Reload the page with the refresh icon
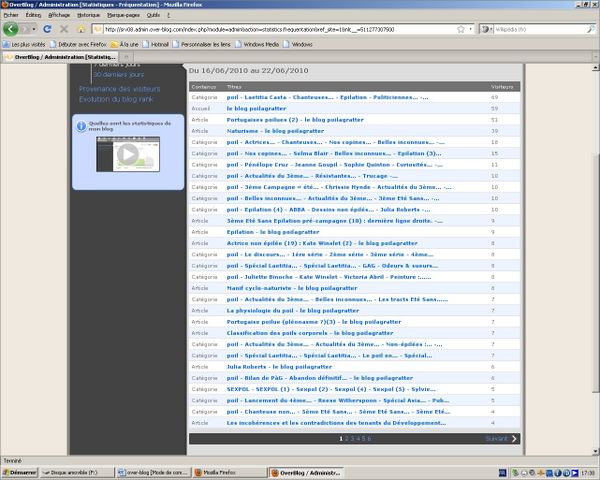The width and height of the screenshot is (600, 480). [47, 29]
